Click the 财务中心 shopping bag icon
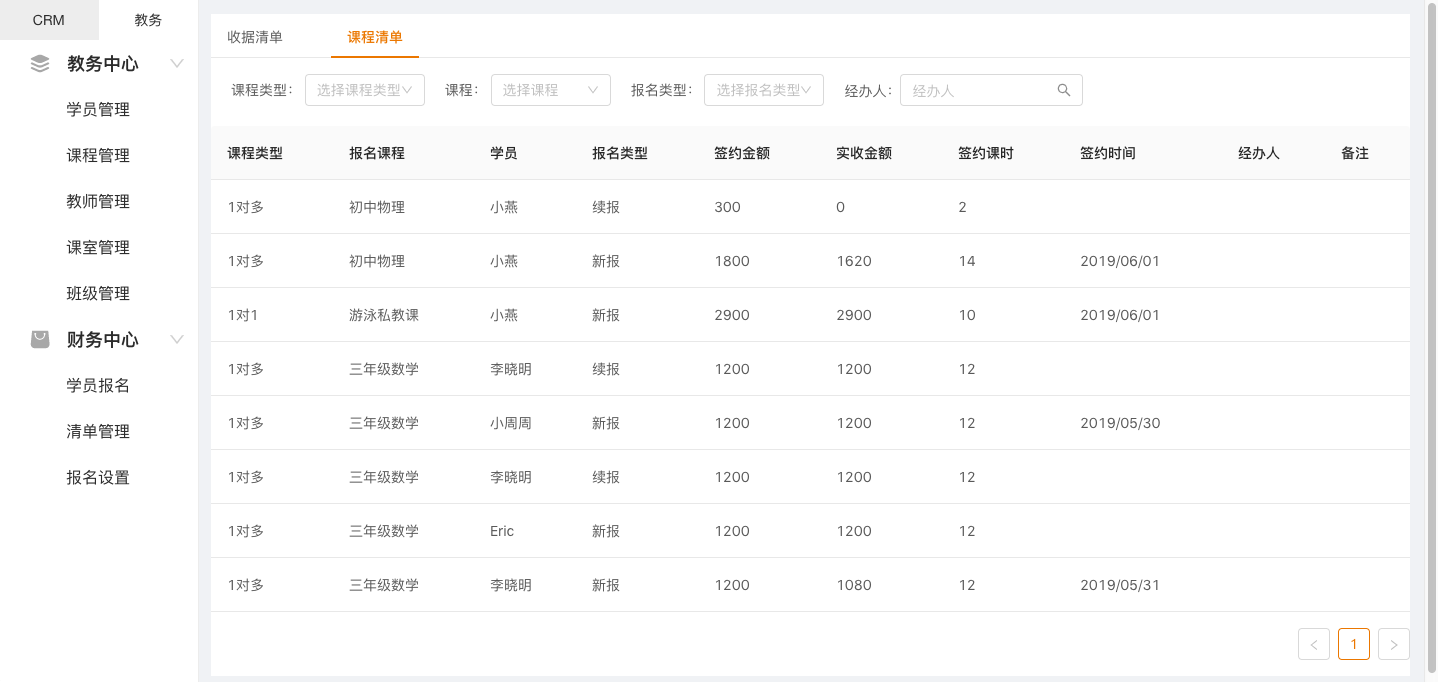 click(x=40, y=340)
